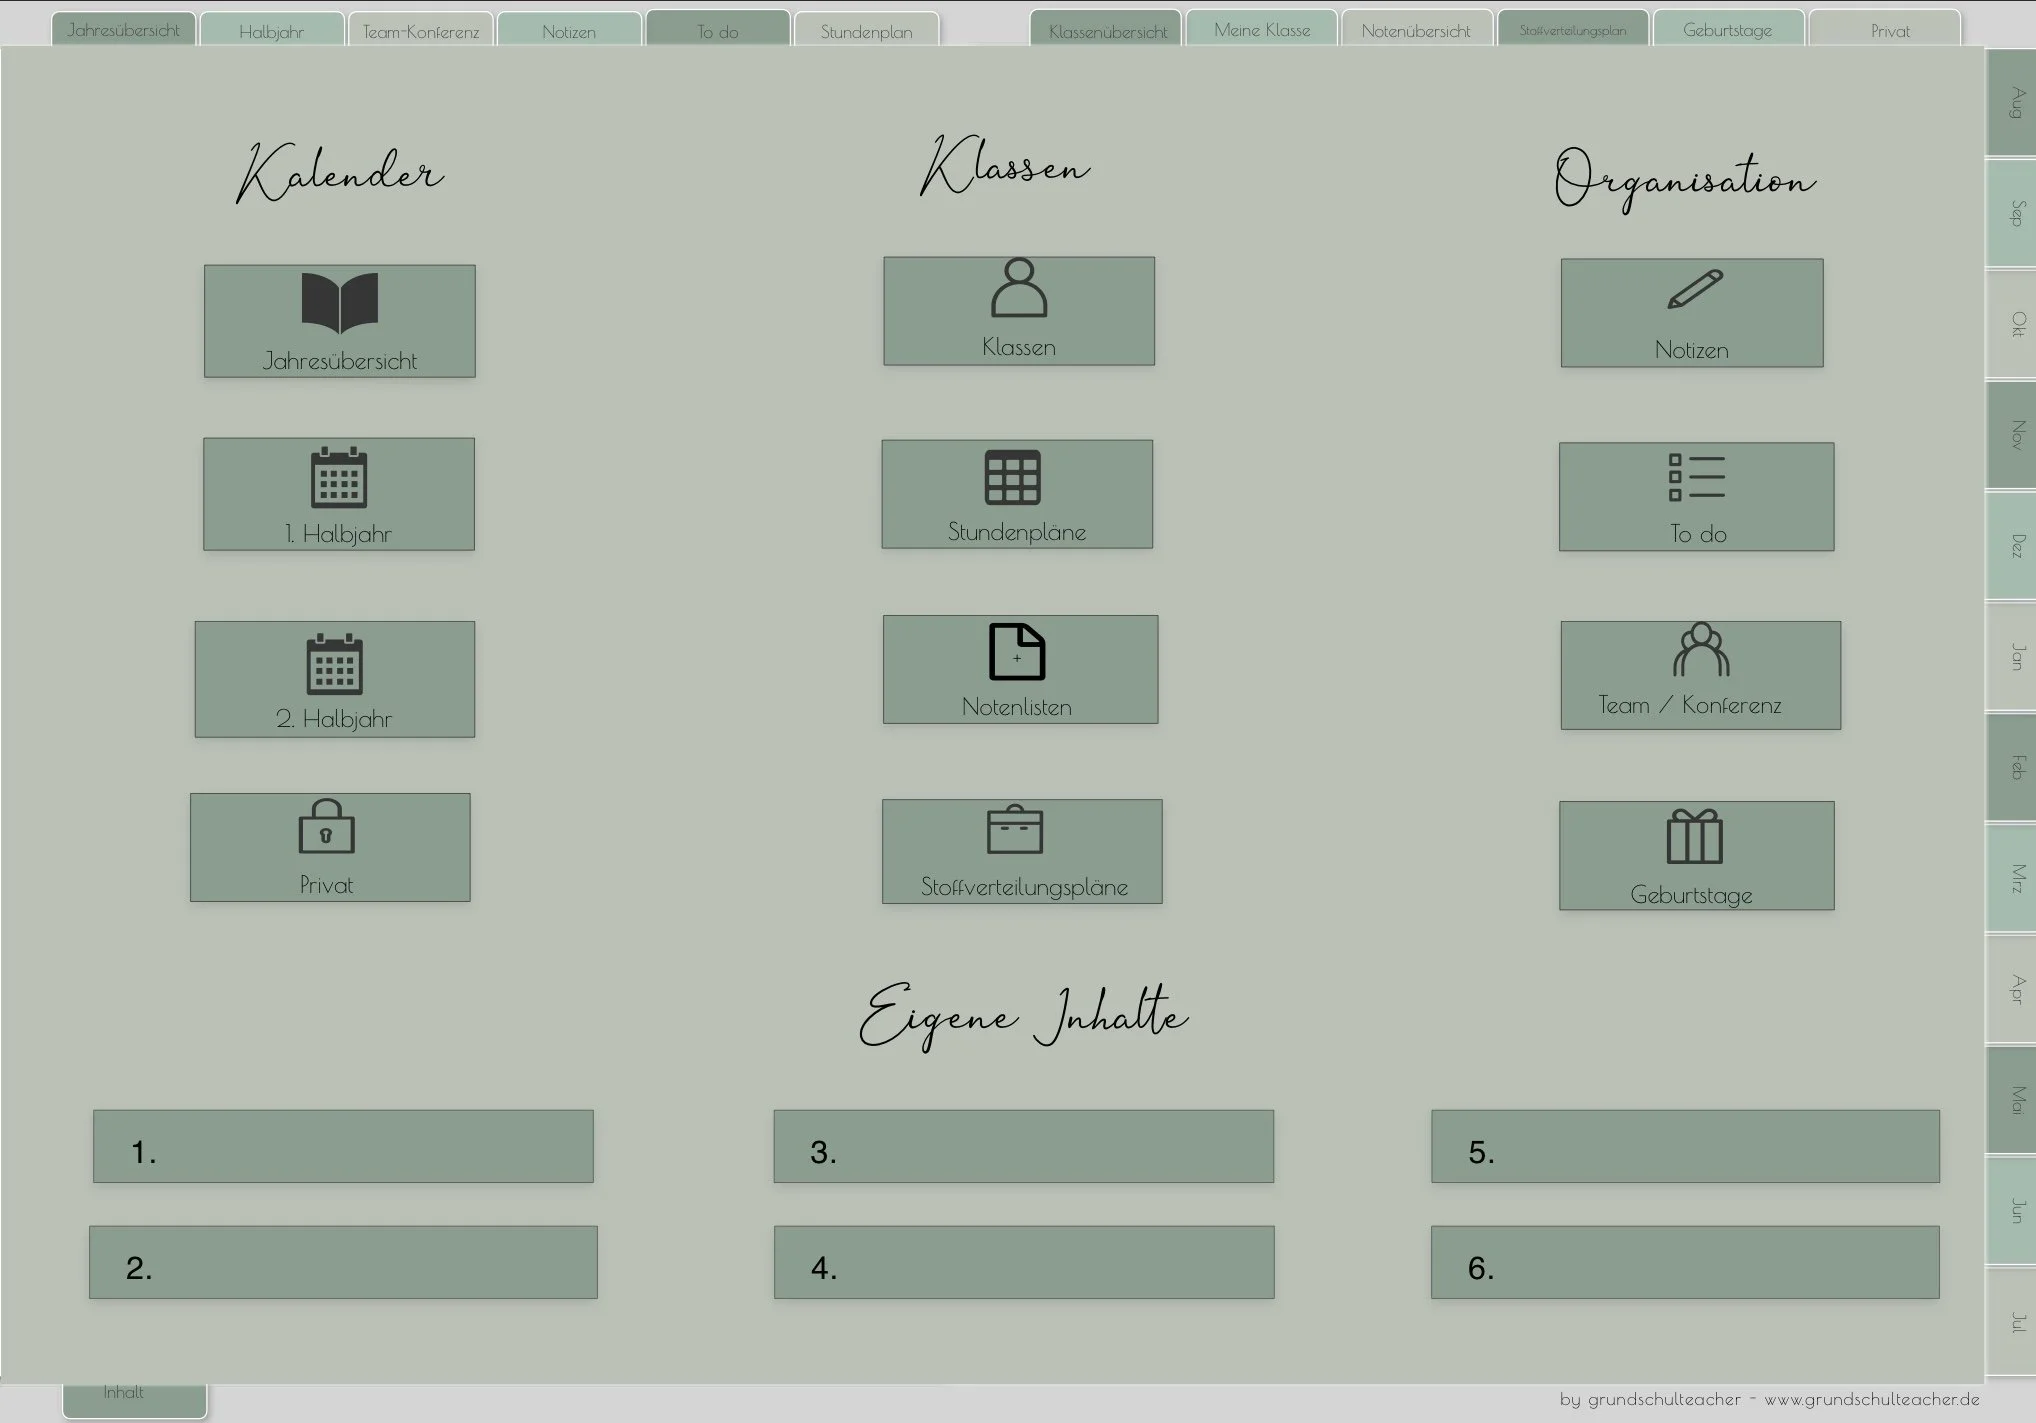Click the document Notenlisten icon
Screen dimensions: 2036x1423
coord(1016,652)
